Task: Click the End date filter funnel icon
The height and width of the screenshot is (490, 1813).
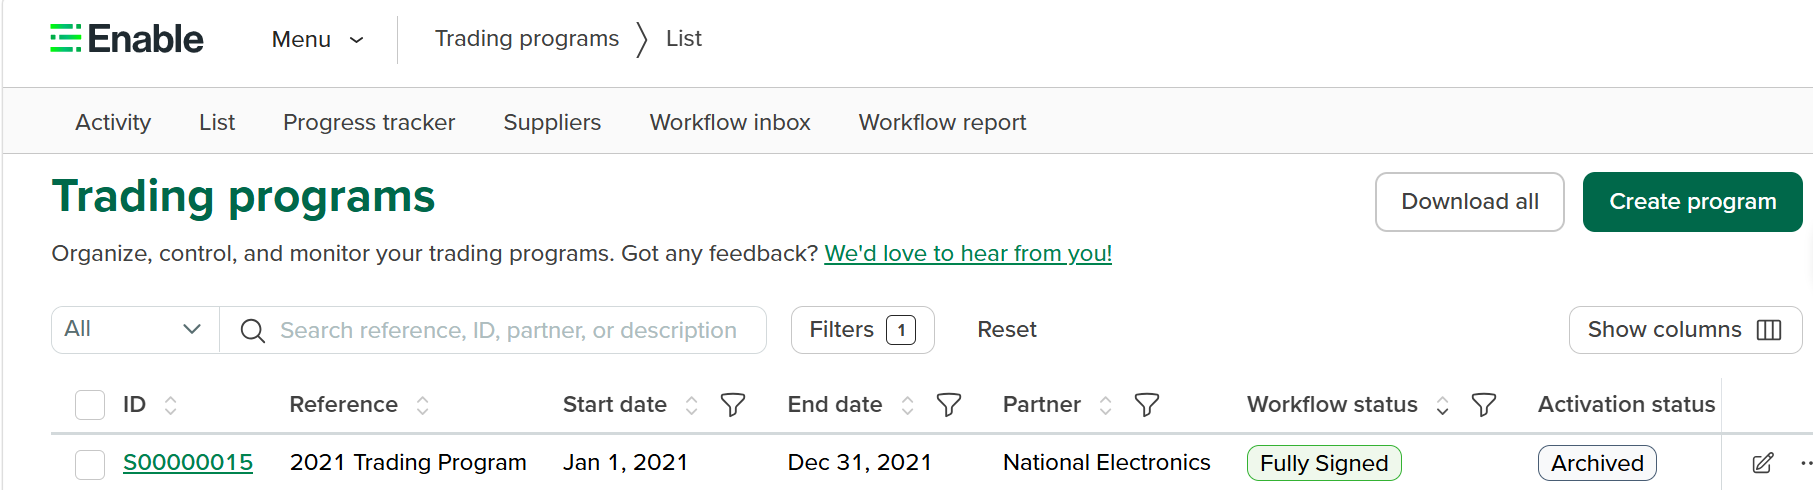Action: [x=949, y=405]
